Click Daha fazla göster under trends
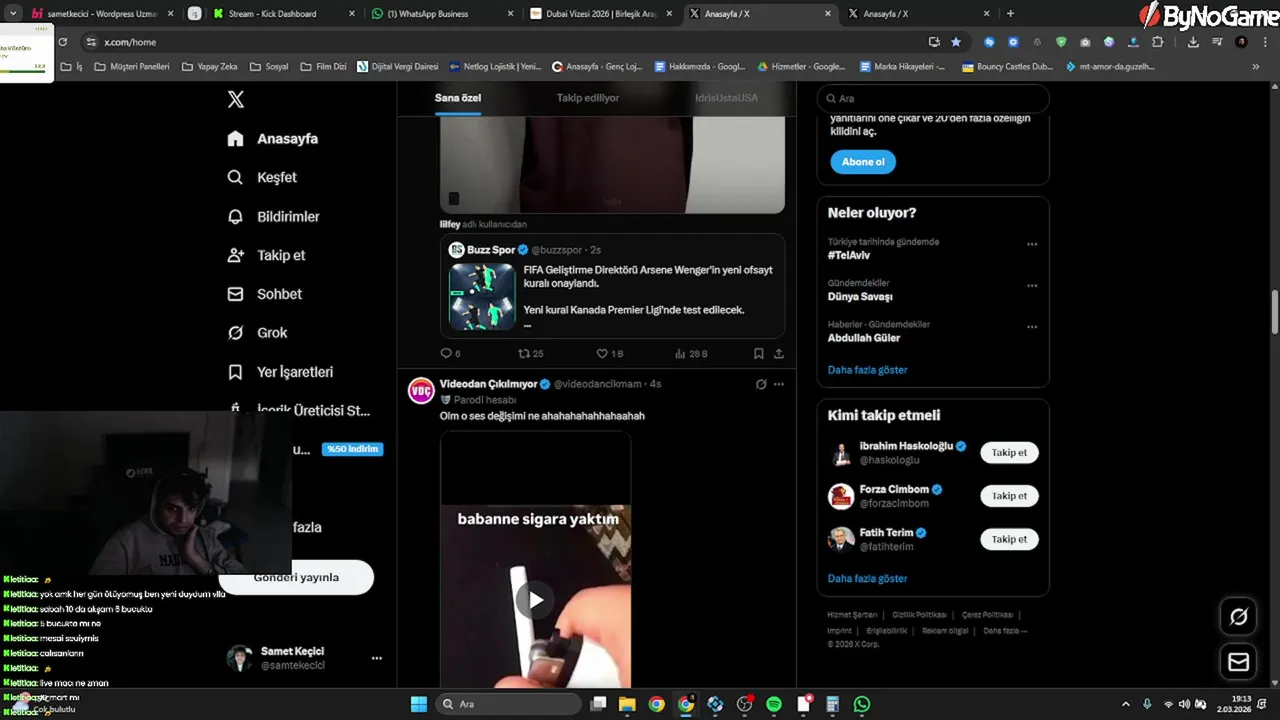Screen dimensions: 1280x720 tap(867, 370)
